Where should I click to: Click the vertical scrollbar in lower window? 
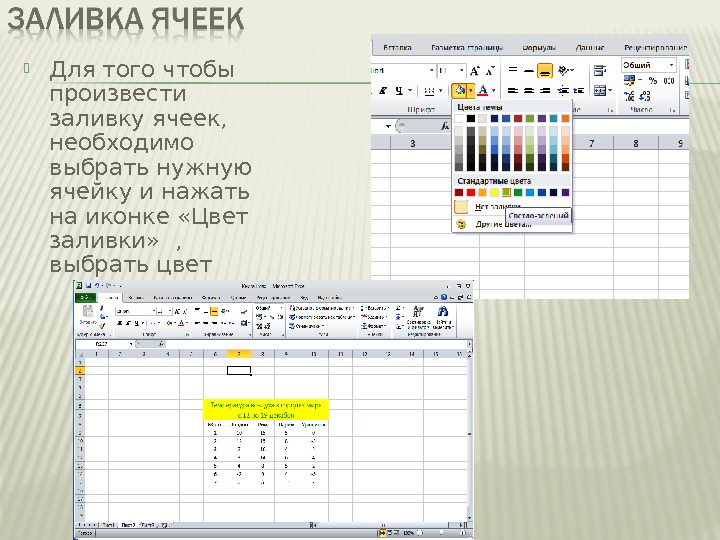469,437
